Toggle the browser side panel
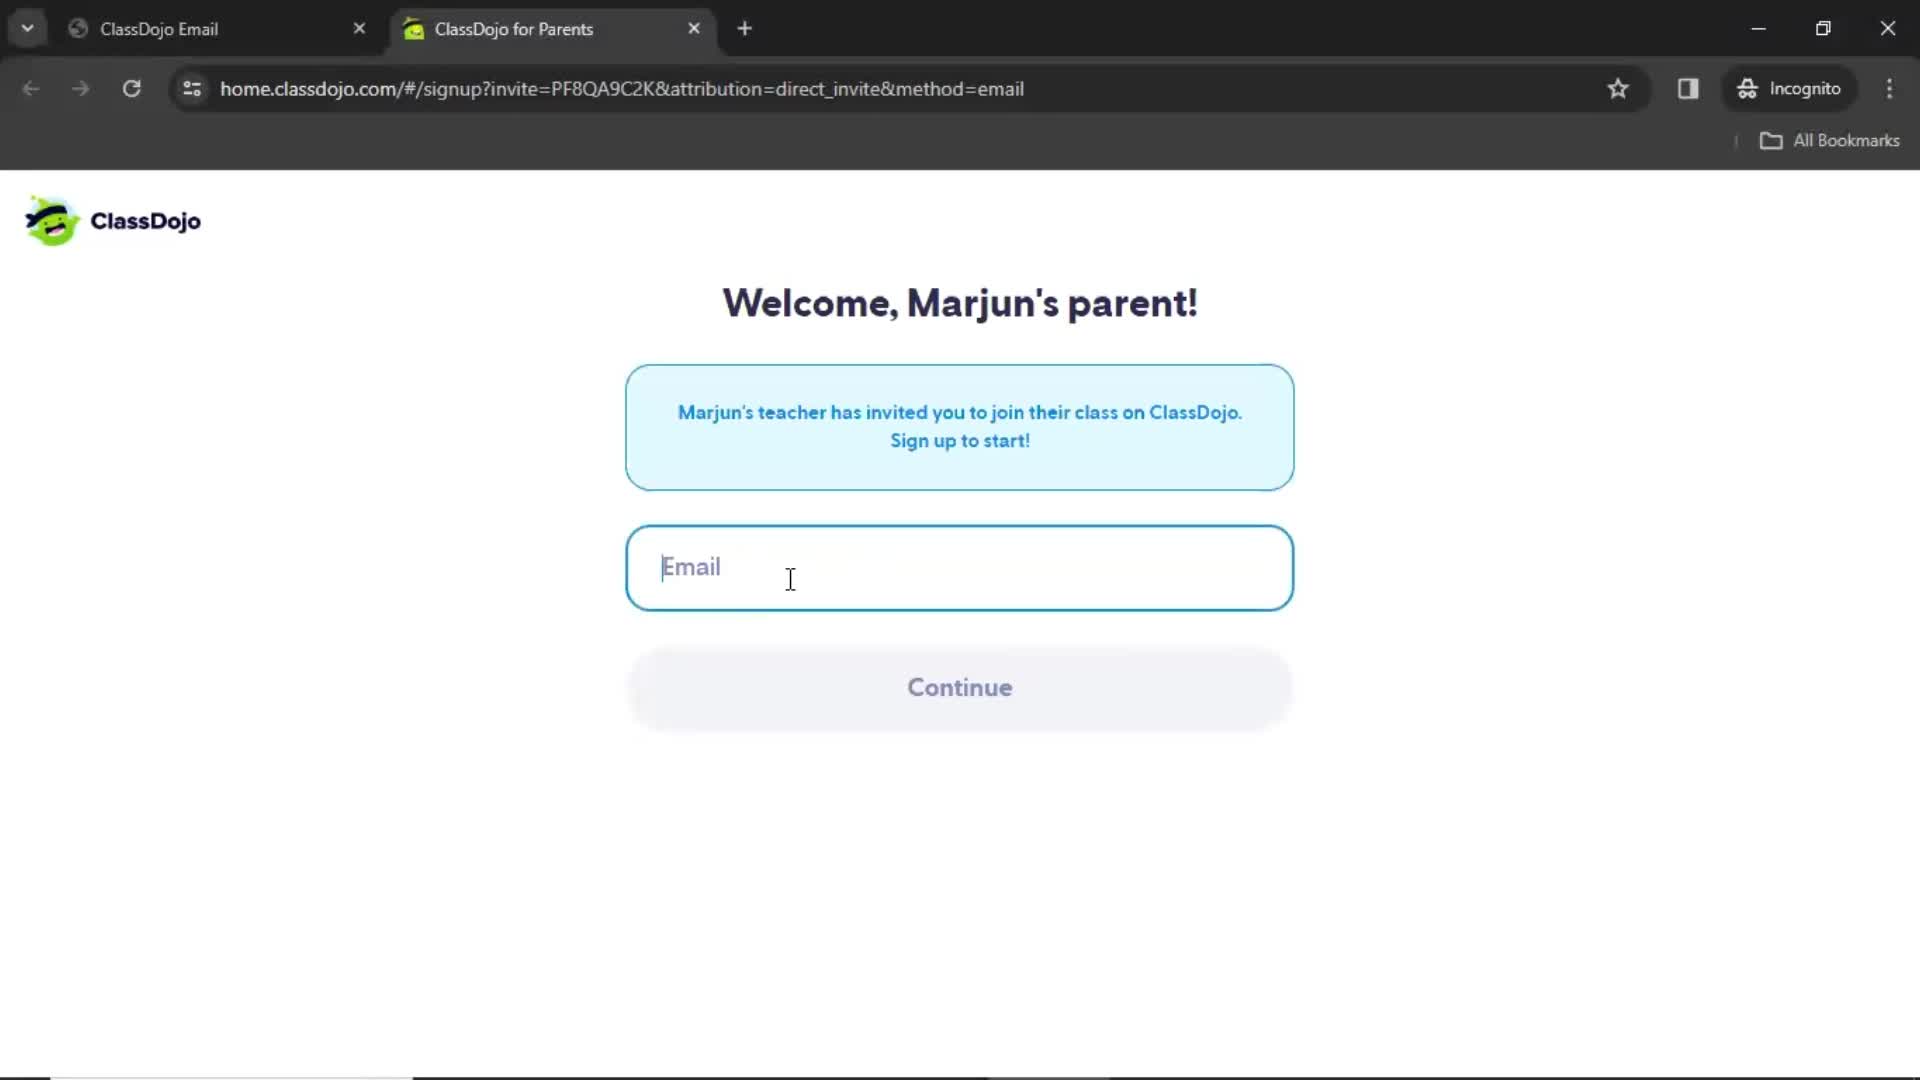Image resolution: width=1920 pixels, height=1080 pixels. (1688, 89)
